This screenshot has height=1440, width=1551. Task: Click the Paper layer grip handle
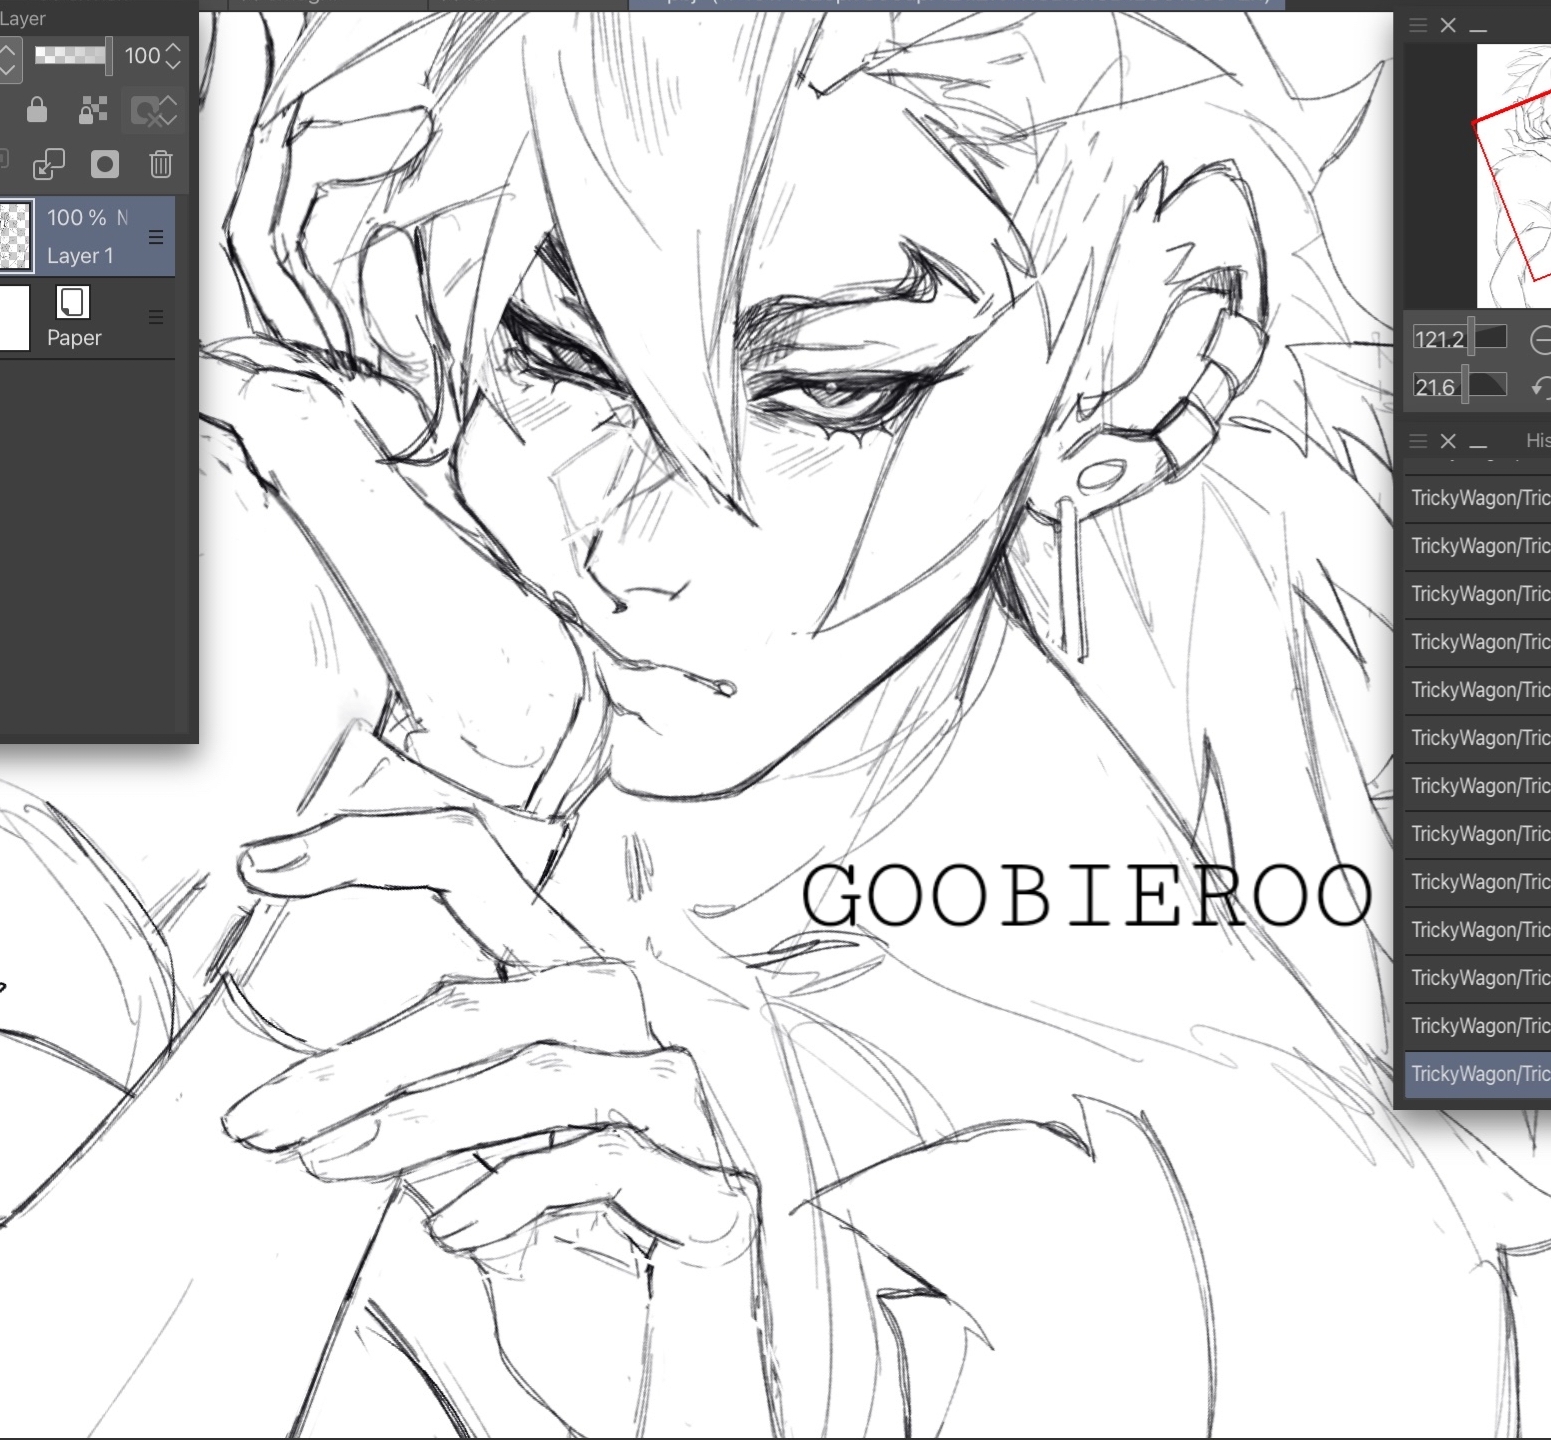[156, 318]
